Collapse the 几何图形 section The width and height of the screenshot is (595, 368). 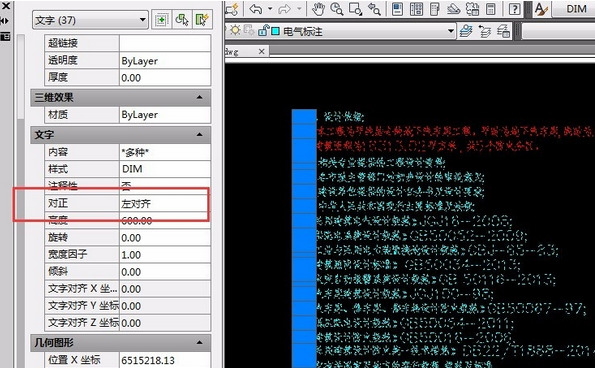pos(200,343)
